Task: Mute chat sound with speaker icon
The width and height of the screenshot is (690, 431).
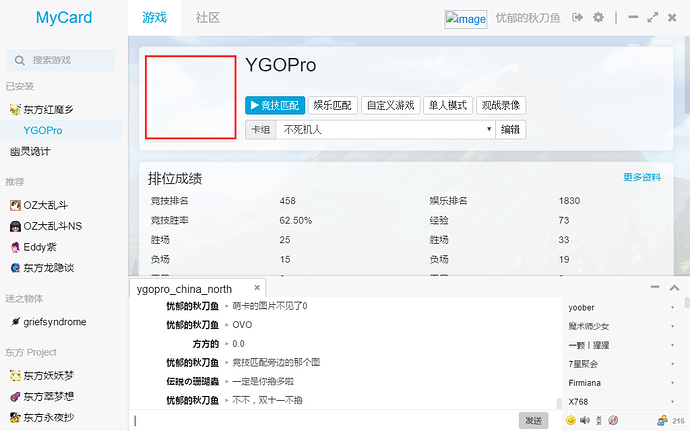Action: [585, 420]
